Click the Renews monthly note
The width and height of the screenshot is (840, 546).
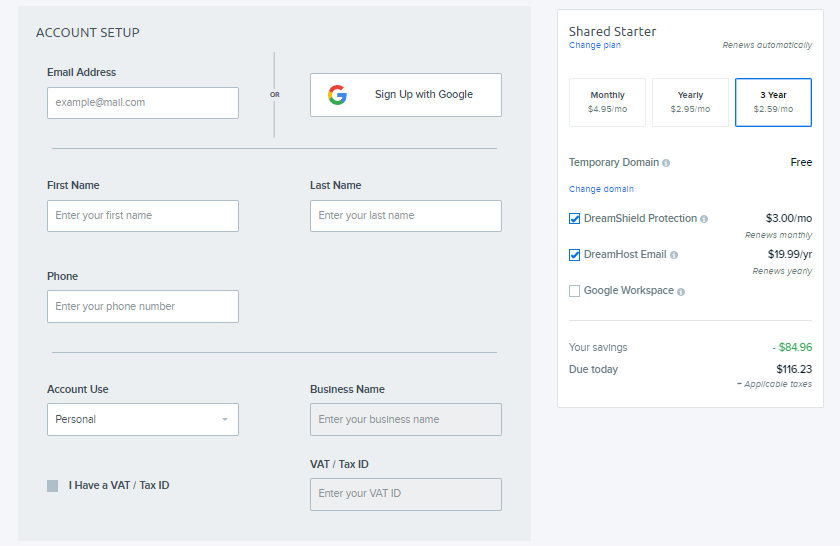tap(778, 235)
